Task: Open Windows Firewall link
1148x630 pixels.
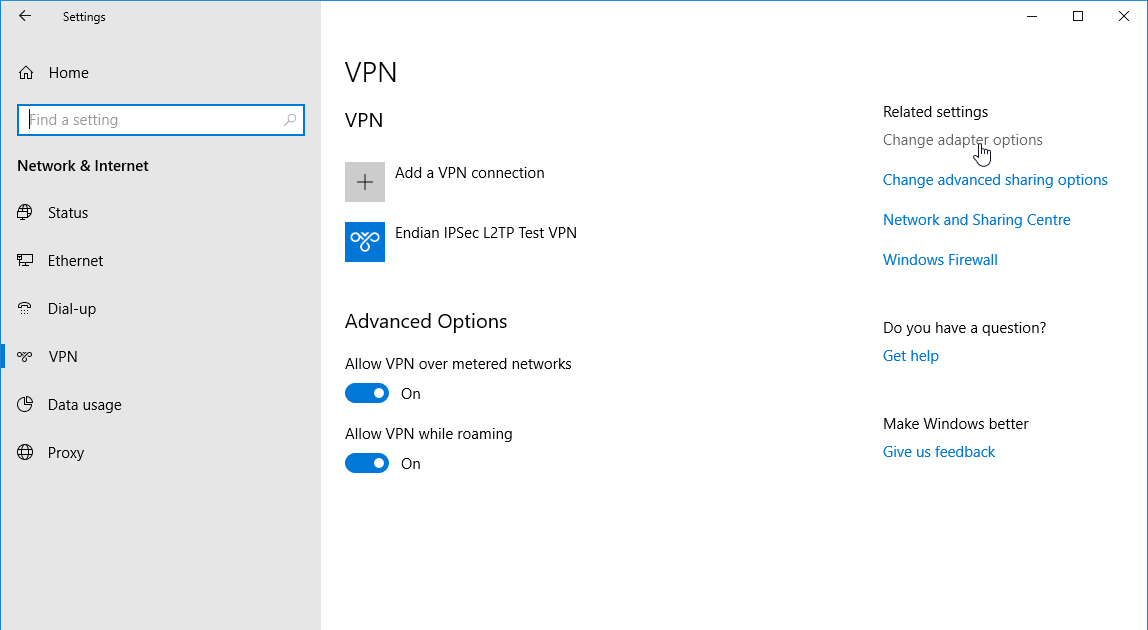Action: point(940,260)
